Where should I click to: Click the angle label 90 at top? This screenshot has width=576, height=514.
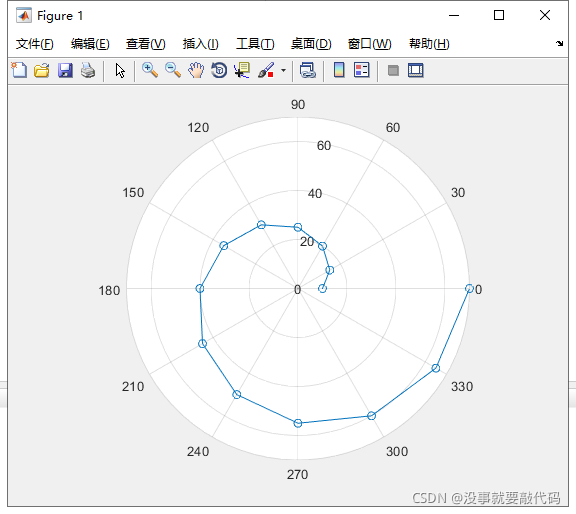click(298, 105)
